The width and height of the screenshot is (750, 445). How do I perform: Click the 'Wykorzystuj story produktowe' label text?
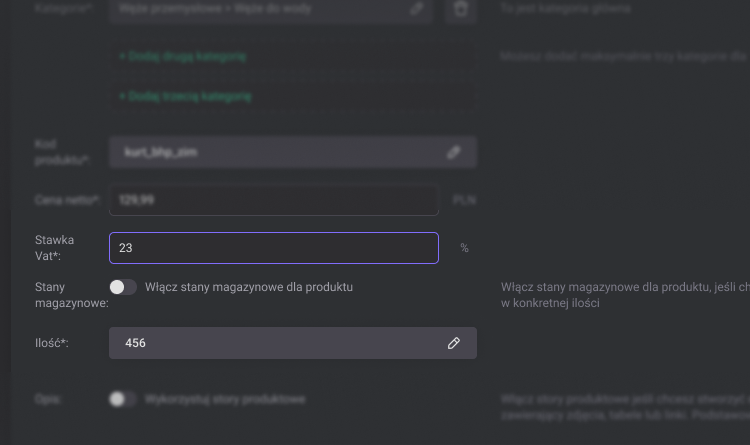click(225, 399)
